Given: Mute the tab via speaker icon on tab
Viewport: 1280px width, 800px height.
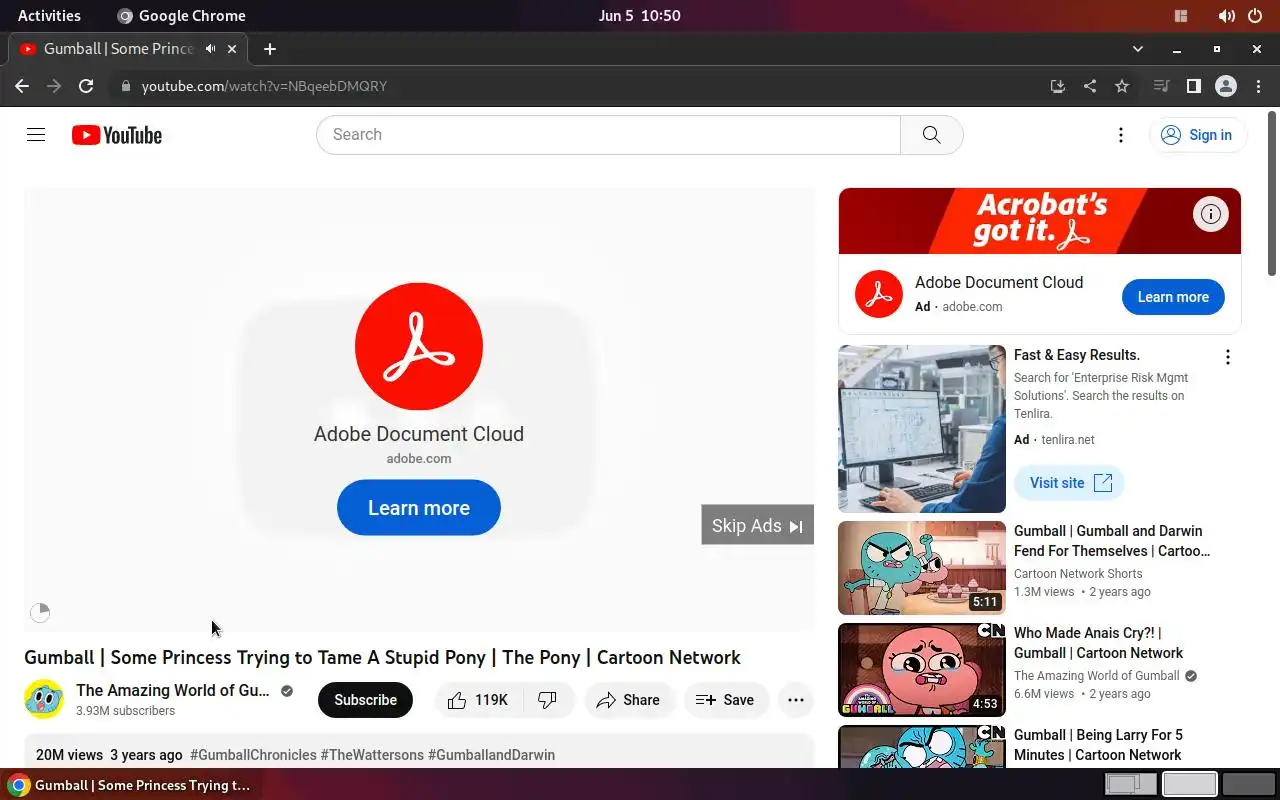Looking at the screenshot, I should [210, 49].
